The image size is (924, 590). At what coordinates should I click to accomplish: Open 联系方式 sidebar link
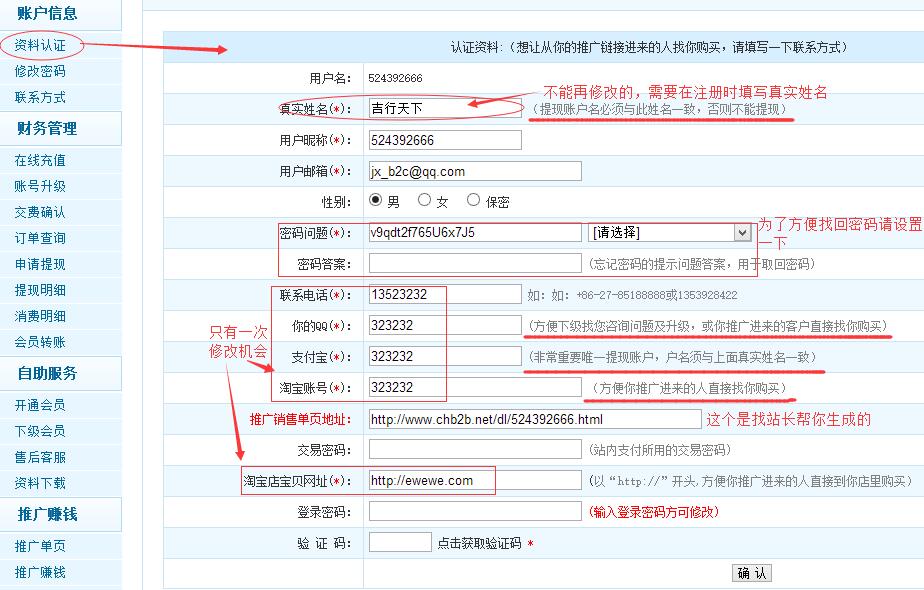[40, 97]
